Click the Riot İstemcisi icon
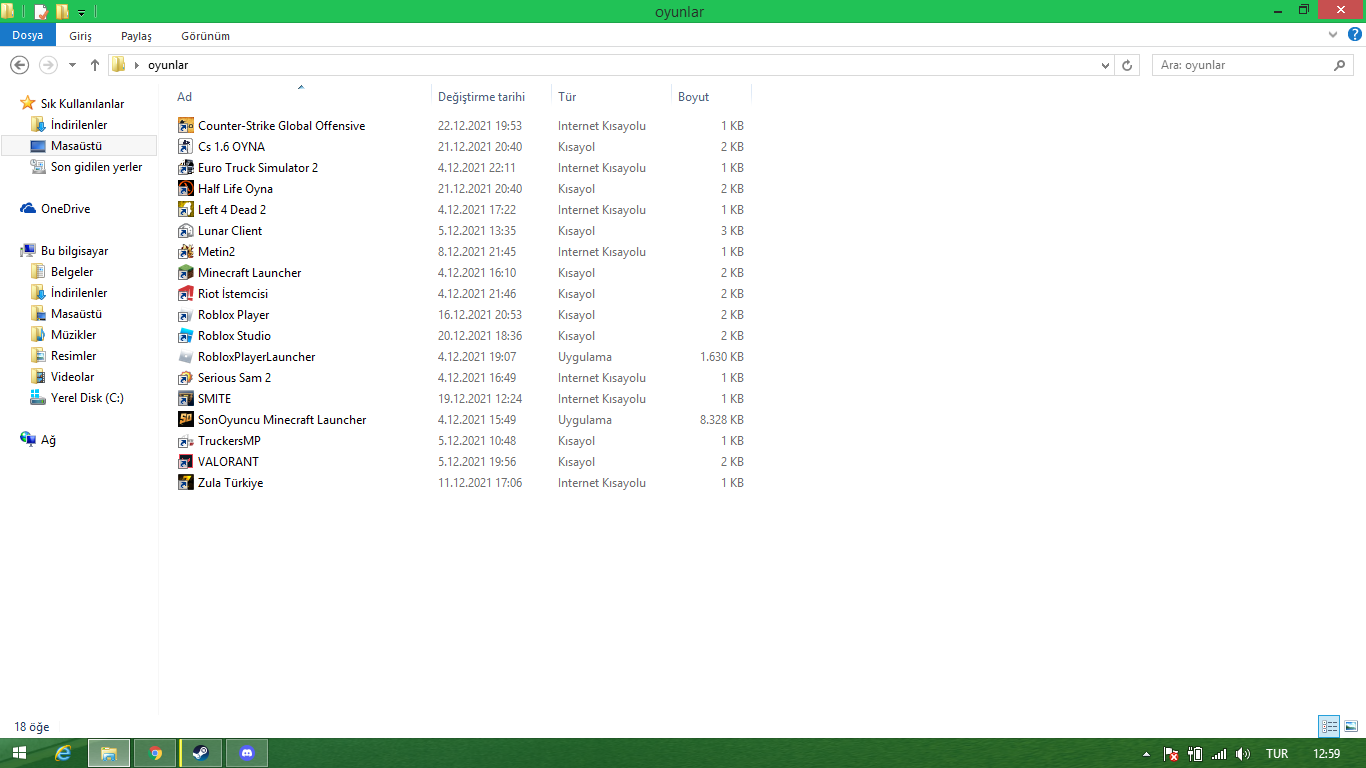The height and width of the screenshot is (768, 1366). click(185, 294)
